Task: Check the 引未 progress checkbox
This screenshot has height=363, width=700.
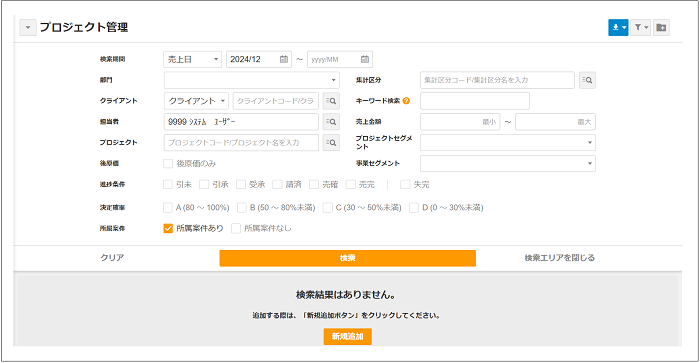Action: coord(168,184)
